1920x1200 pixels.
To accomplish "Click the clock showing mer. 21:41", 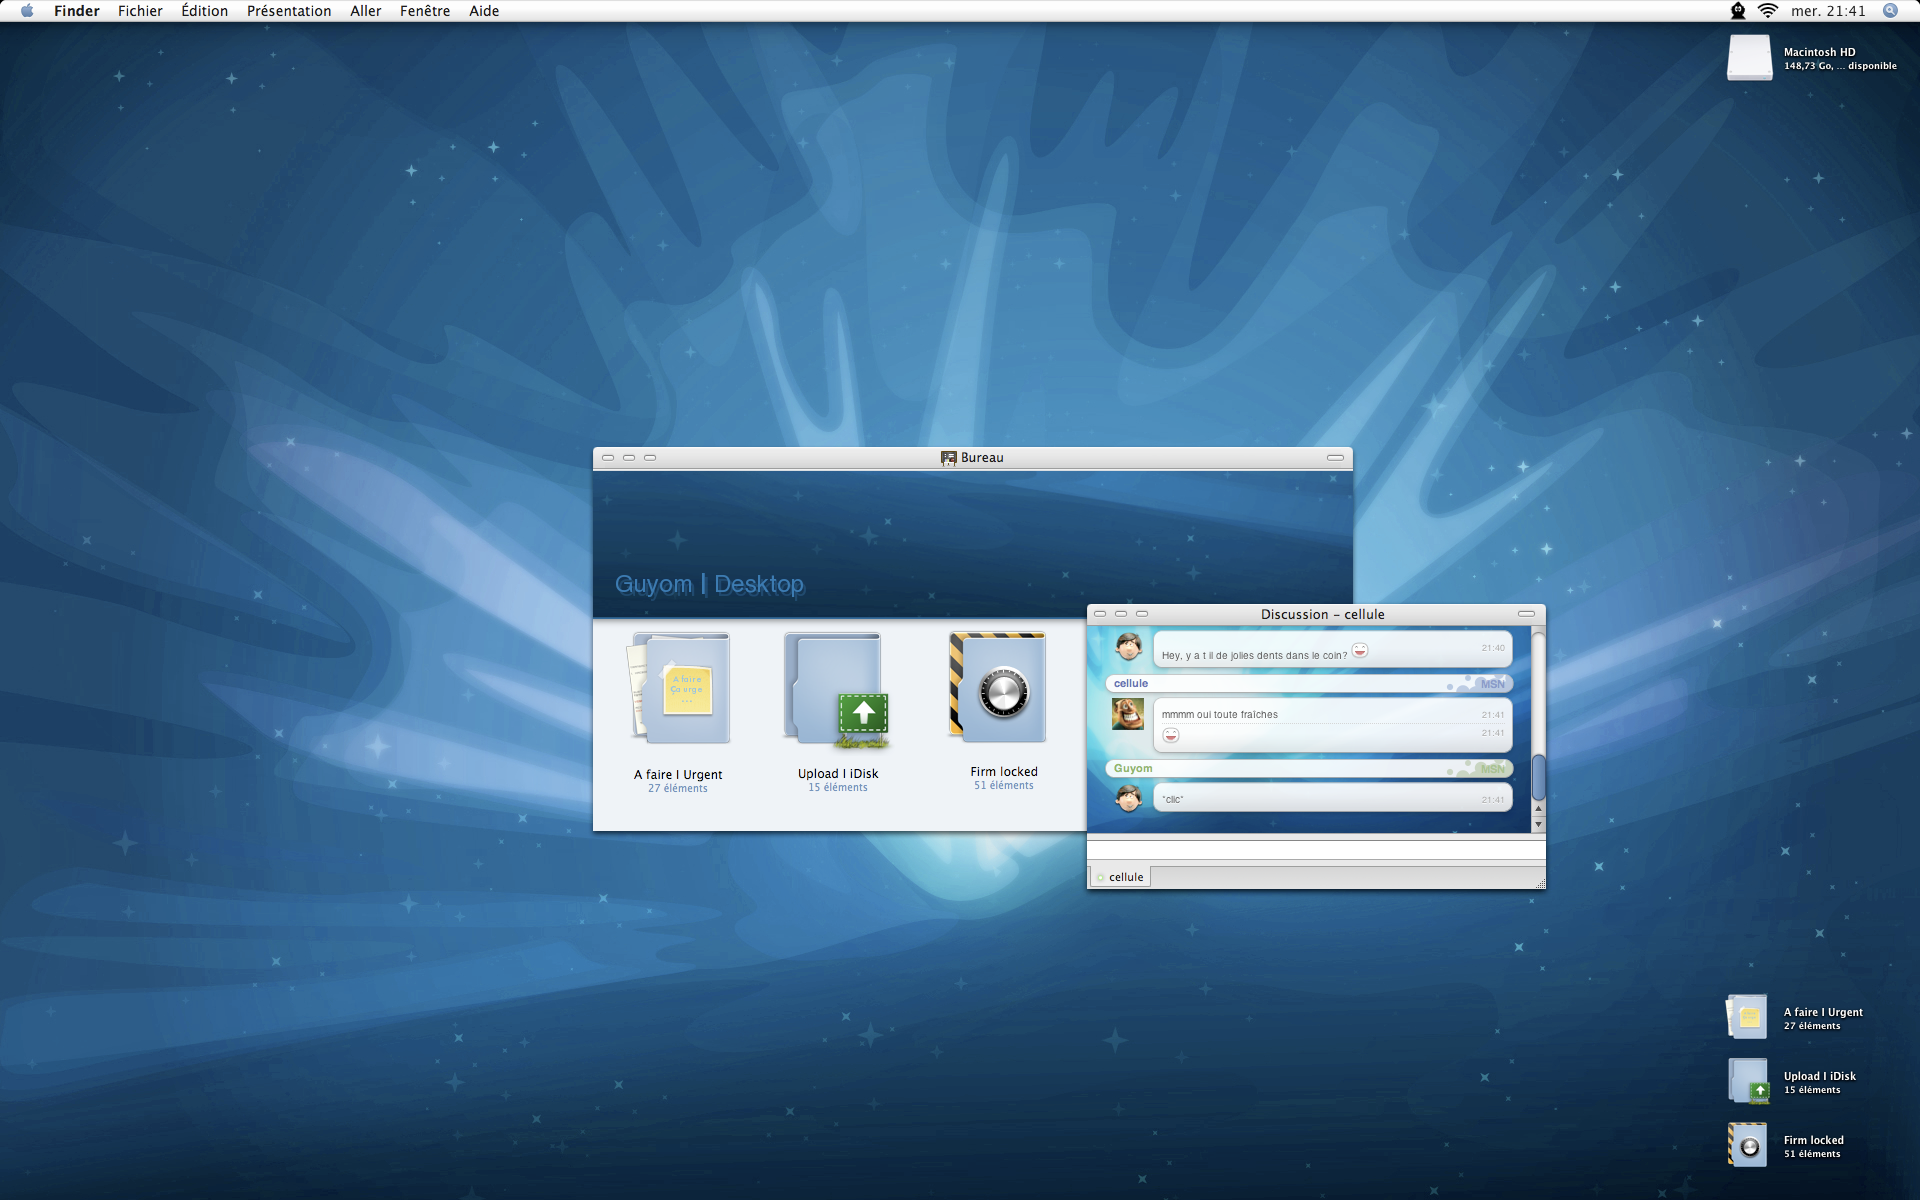I will (x=1828, y=11).
